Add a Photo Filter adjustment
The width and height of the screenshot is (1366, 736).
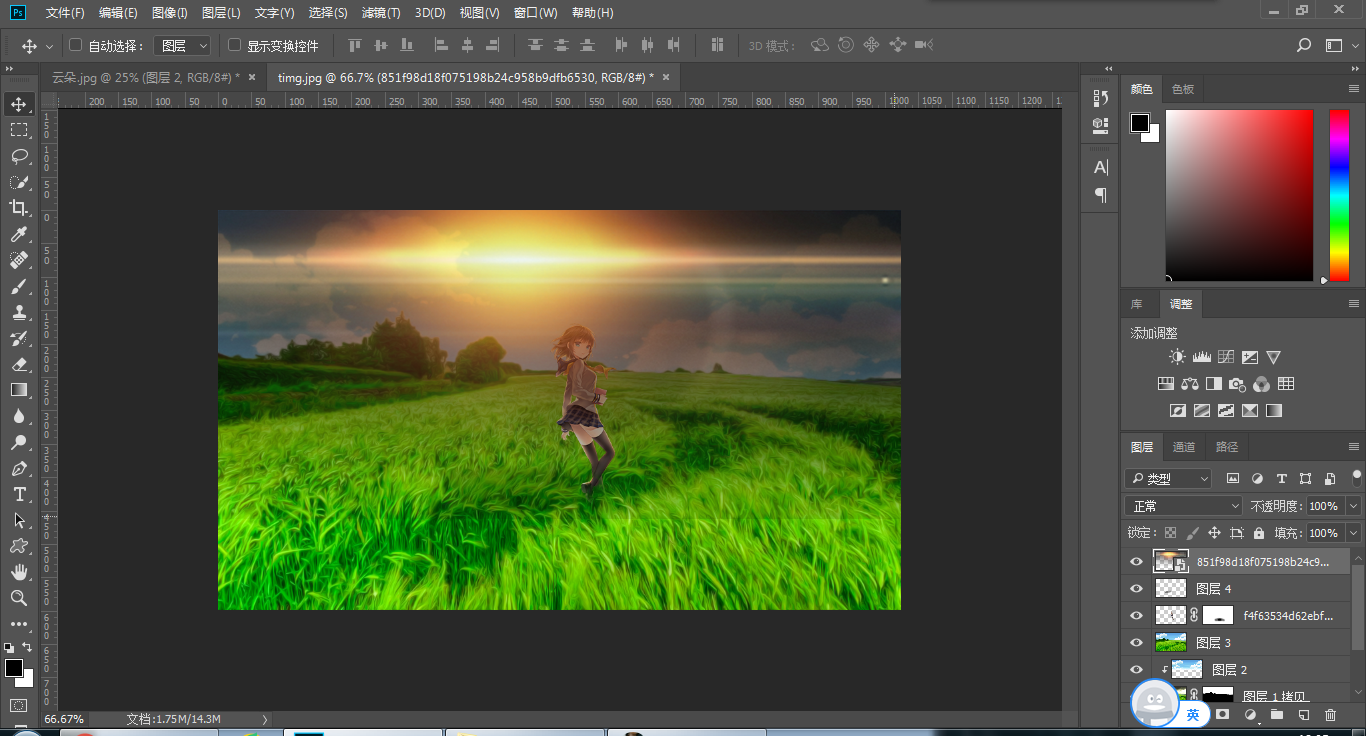1238,384
